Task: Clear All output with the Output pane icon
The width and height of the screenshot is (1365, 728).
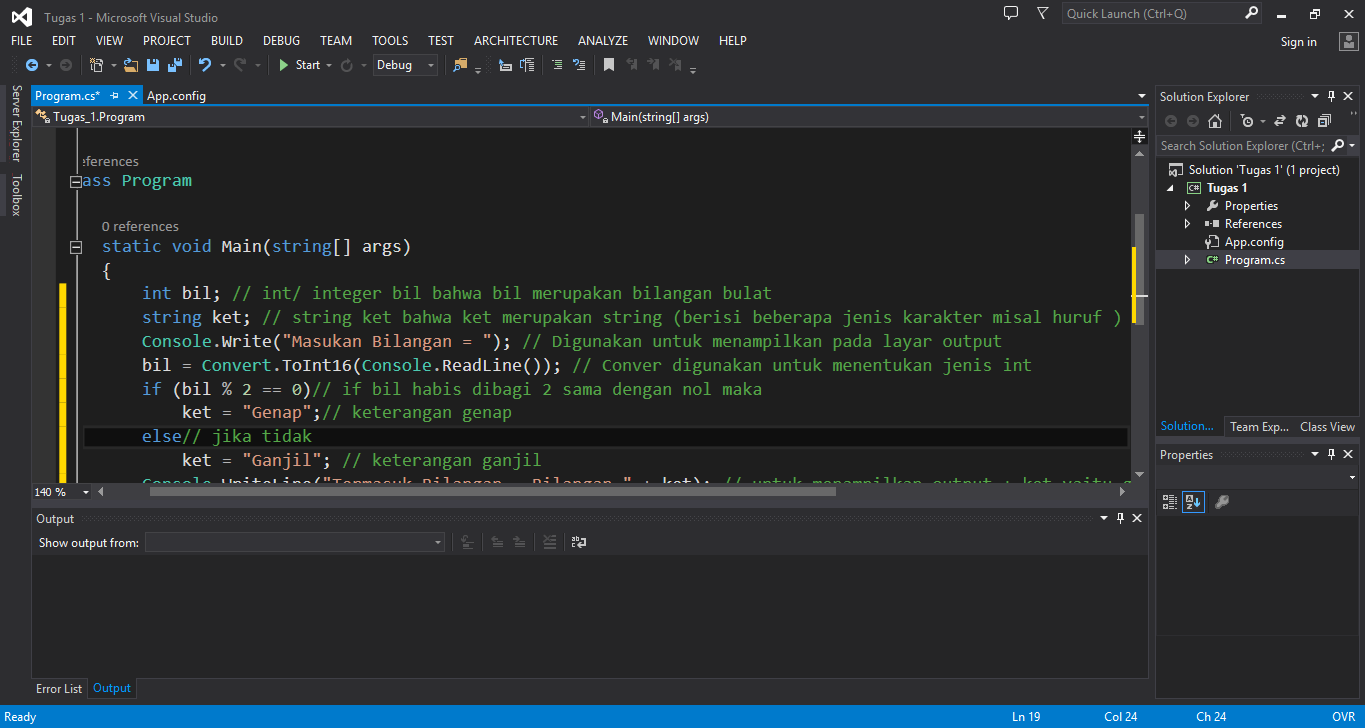Action: point(550,541)
